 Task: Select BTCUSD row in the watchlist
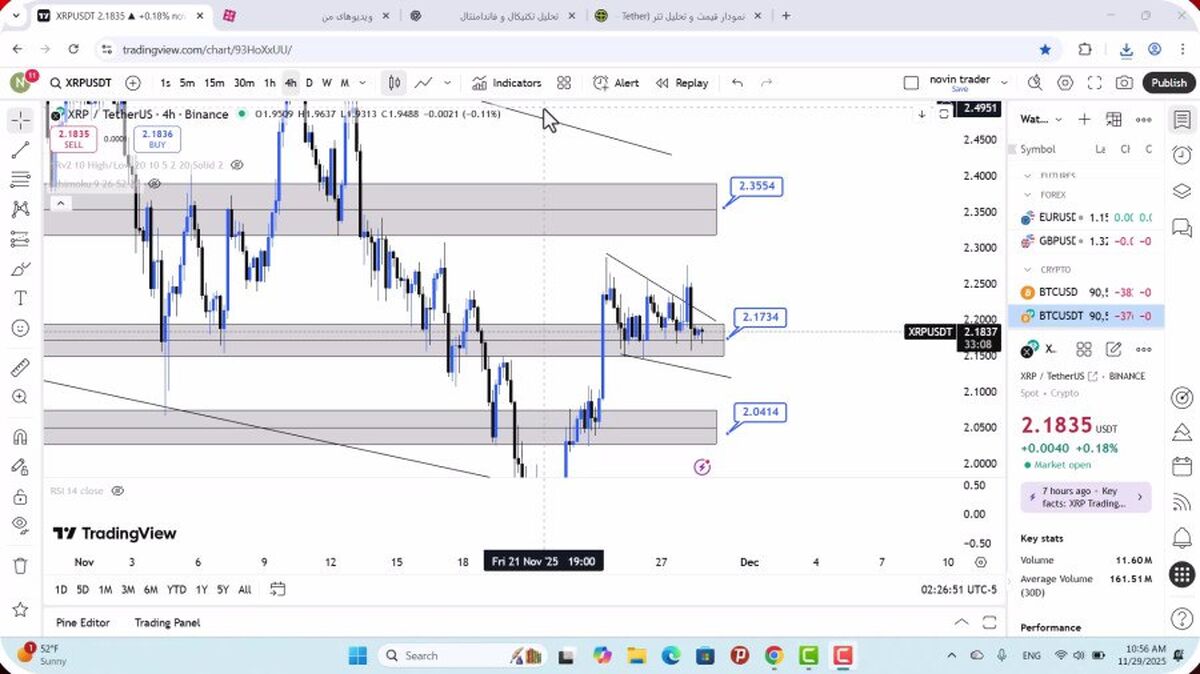[x=1085, y=292]
